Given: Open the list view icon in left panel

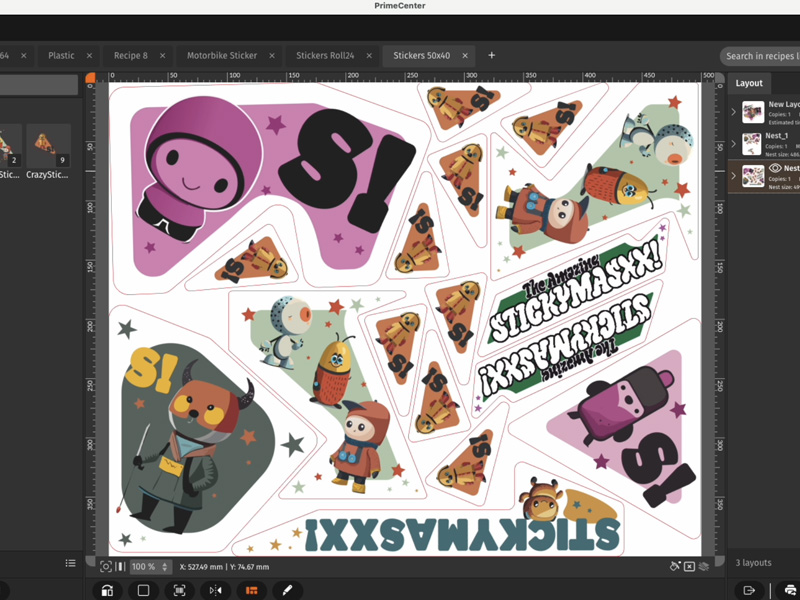Looking at the screenshot, I should [x=70, y=563].
